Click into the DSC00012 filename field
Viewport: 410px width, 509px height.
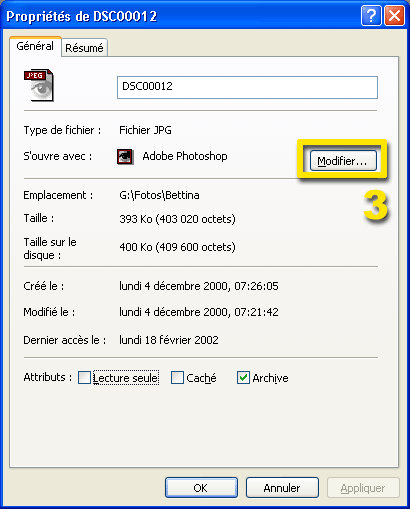click(247, 87)
